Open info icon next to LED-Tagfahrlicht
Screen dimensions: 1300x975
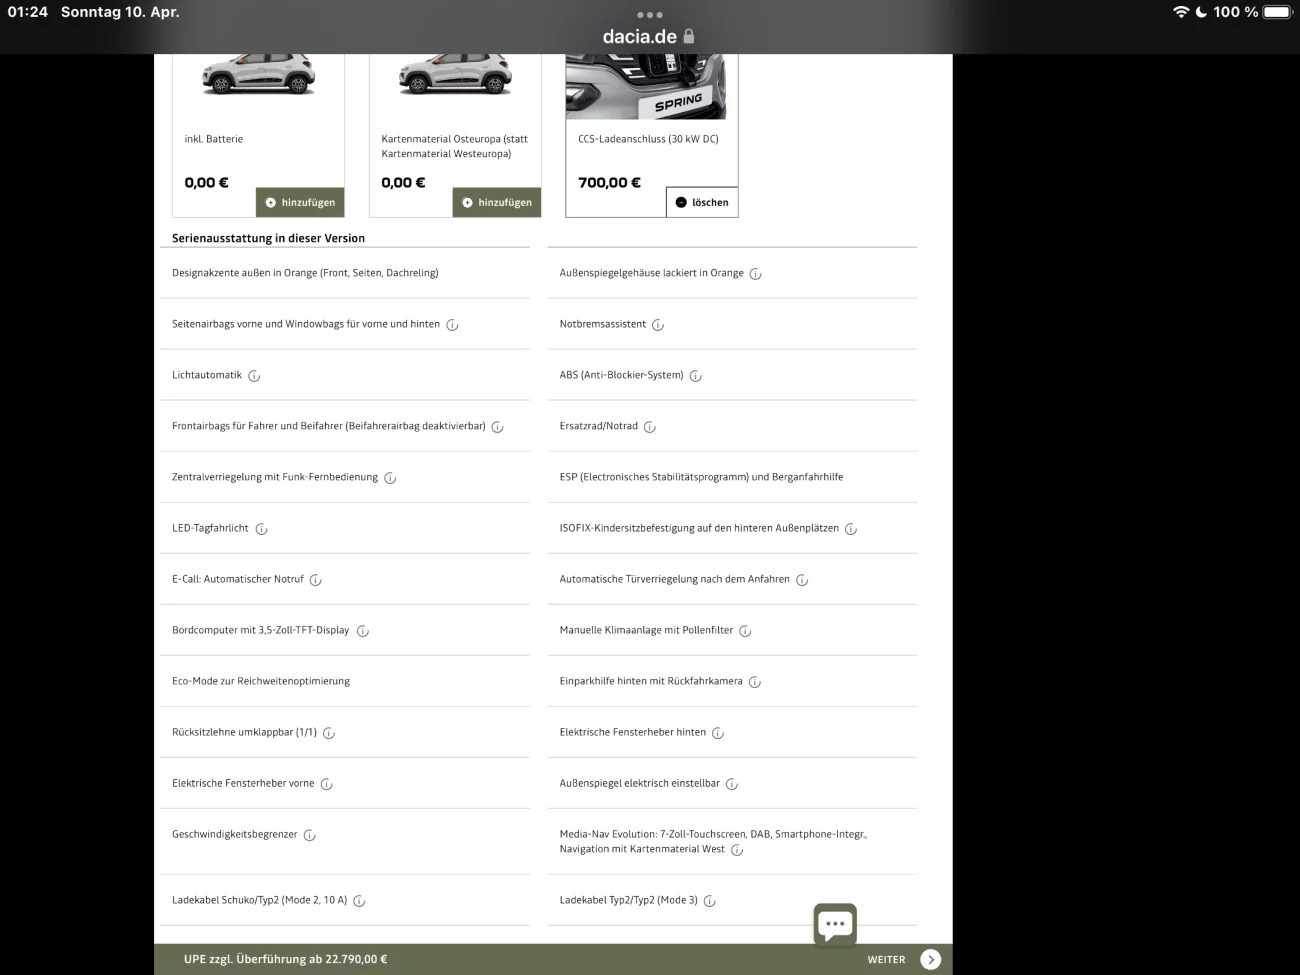pos(261,529)
